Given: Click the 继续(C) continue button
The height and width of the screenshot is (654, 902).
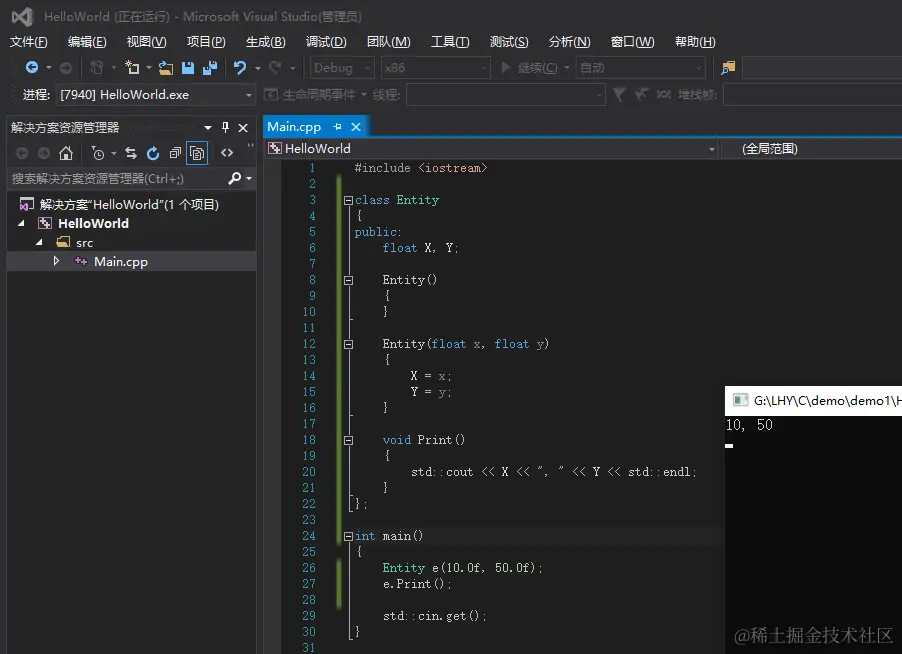Looking at the screenshot, I should click(529, 68).
